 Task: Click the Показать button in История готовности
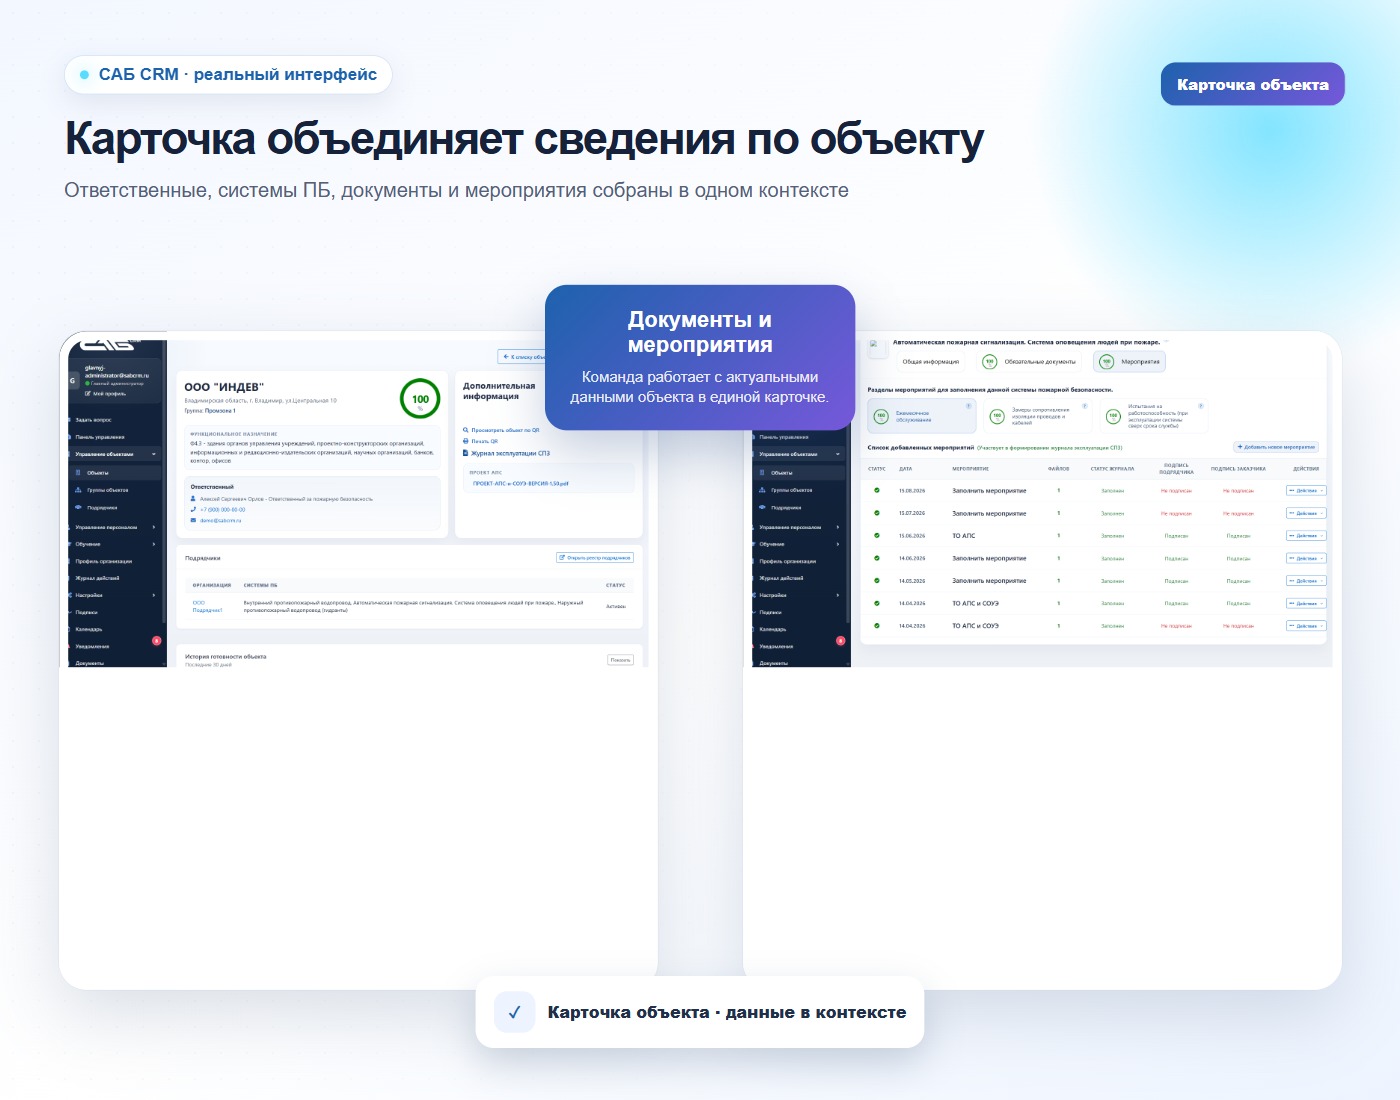click(x=621, y=660)
